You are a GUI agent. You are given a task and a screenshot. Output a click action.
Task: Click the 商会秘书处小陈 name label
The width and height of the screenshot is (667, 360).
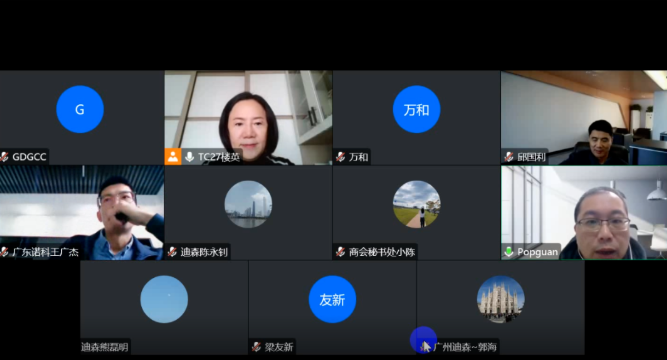click(x=382, y=252)
